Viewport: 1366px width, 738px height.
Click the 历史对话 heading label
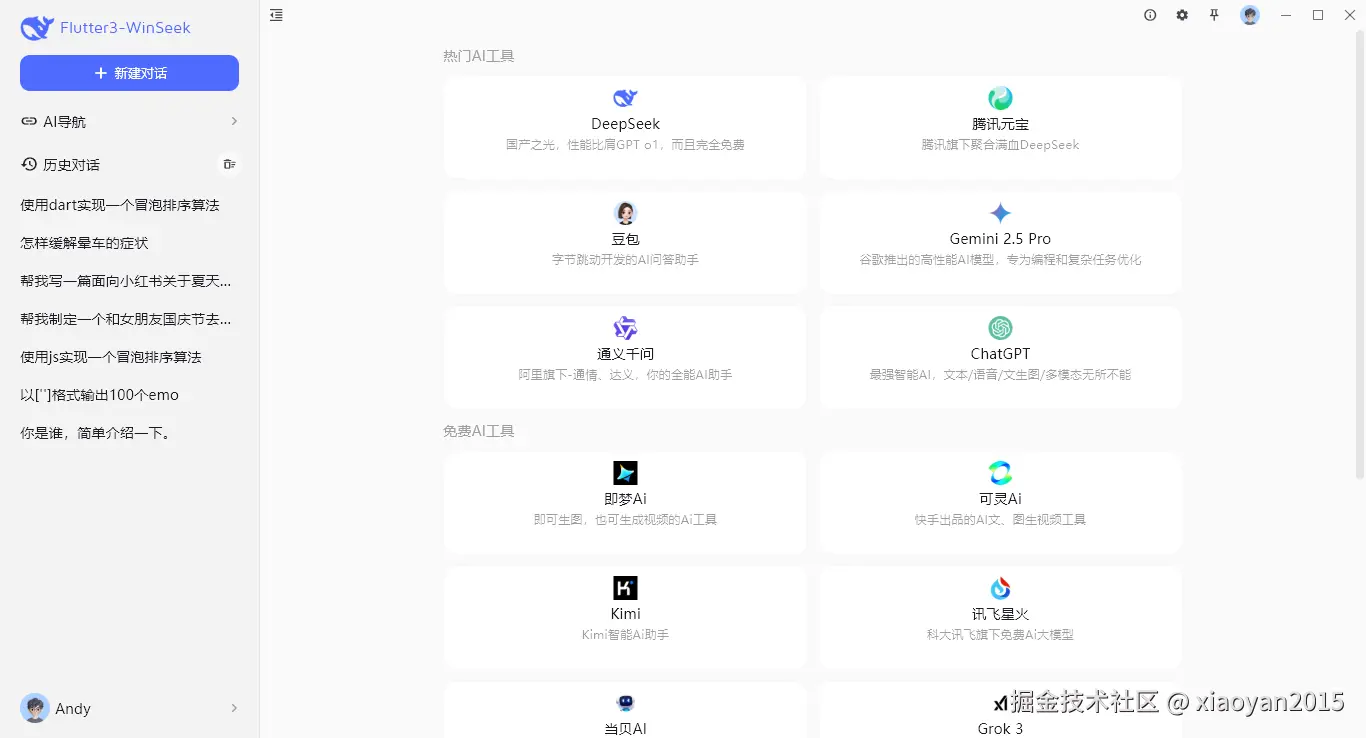tap(71, 164)
